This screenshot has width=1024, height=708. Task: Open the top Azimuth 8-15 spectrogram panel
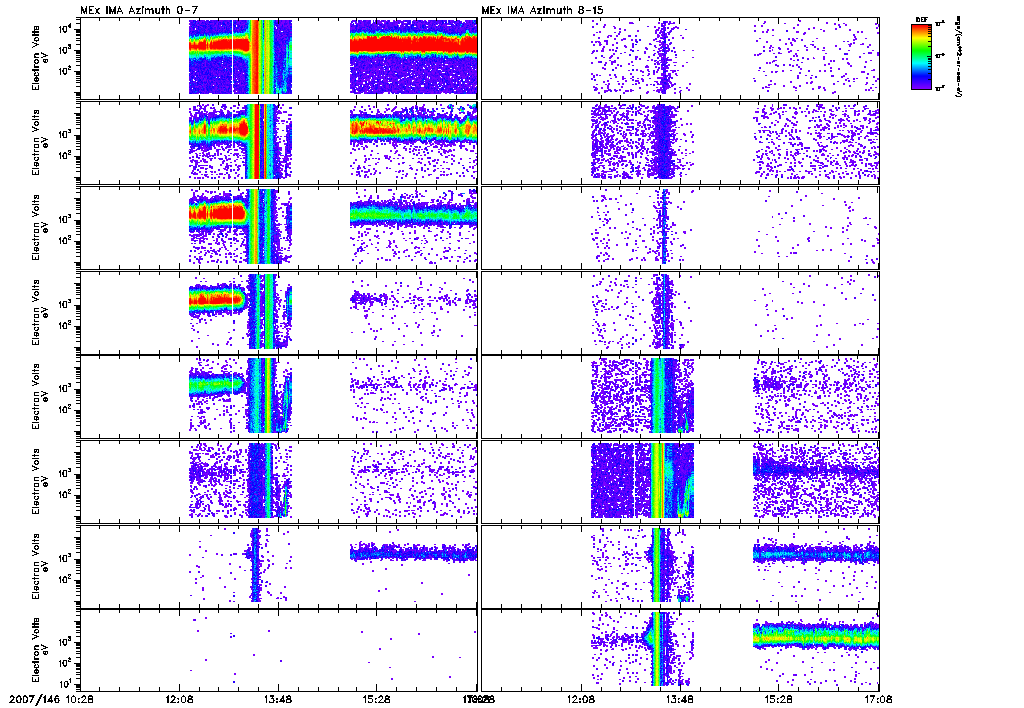tap(680, 59)
